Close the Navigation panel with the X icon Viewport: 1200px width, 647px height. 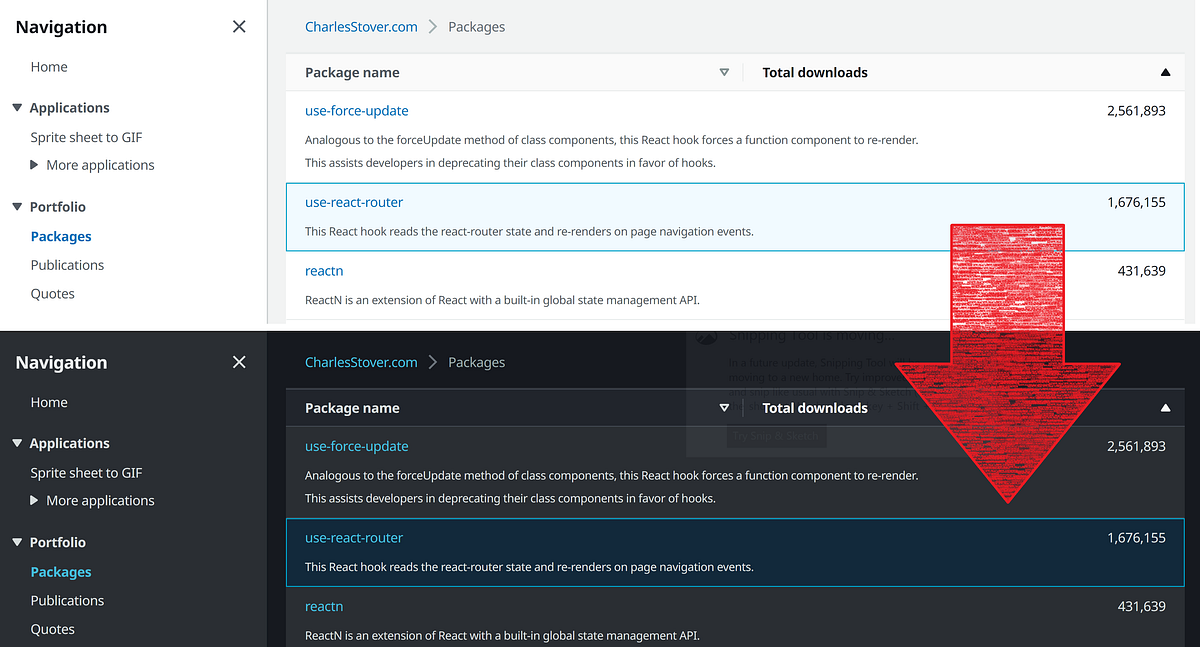[x=239, y=26]
